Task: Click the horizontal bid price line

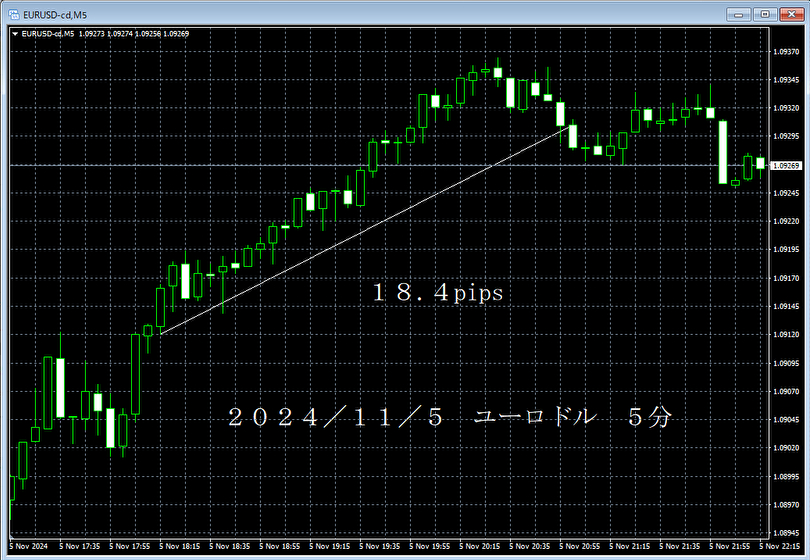Action: click(x=300, y=164)
